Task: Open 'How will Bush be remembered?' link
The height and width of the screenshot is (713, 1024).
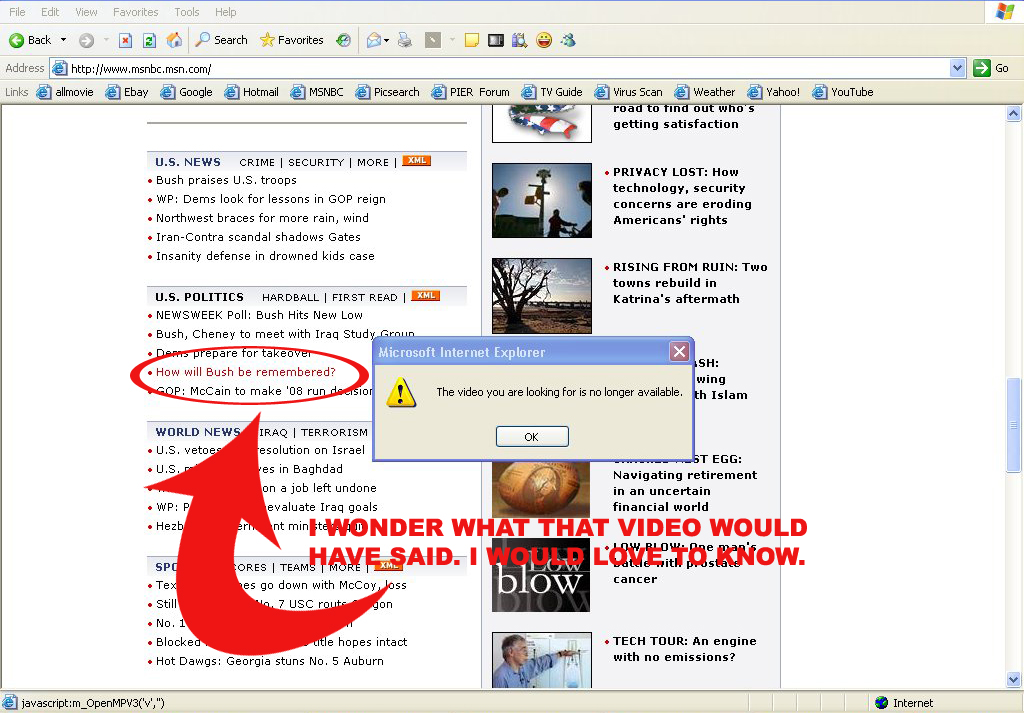Action: [x=246, y=372]
